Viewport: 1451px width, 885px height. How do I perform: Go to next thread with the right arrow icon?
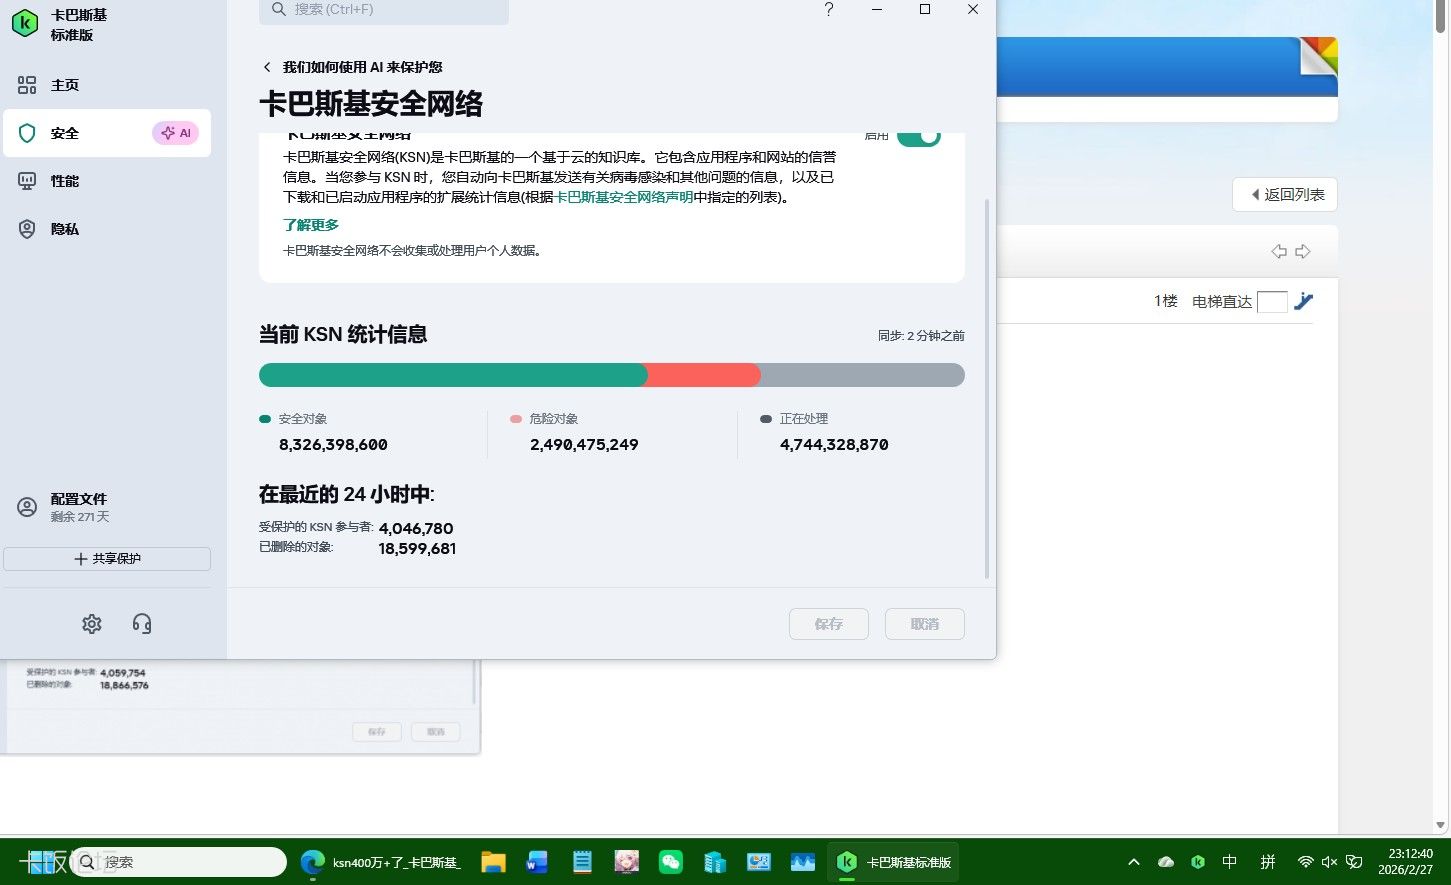tap(1303, 252)
